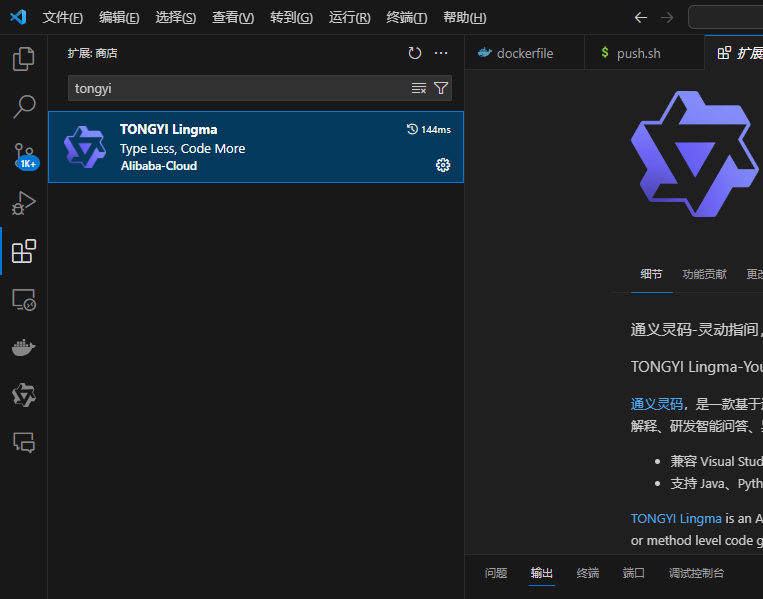Select the 细节 tab of extension page
763x599 pixels.
coord(651,274)
